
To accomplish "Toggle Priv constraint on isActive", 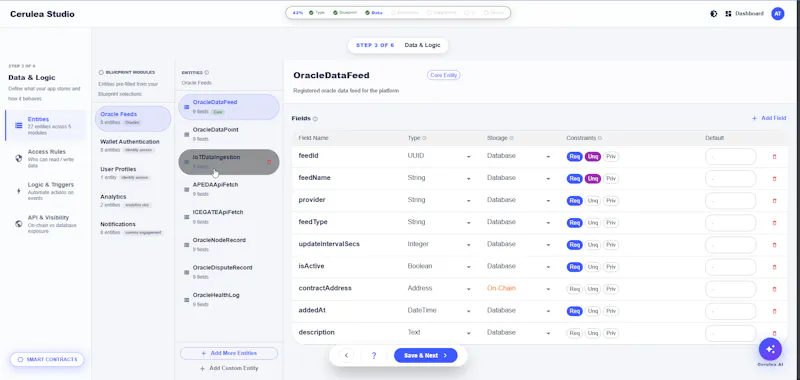I will point(611,267).
